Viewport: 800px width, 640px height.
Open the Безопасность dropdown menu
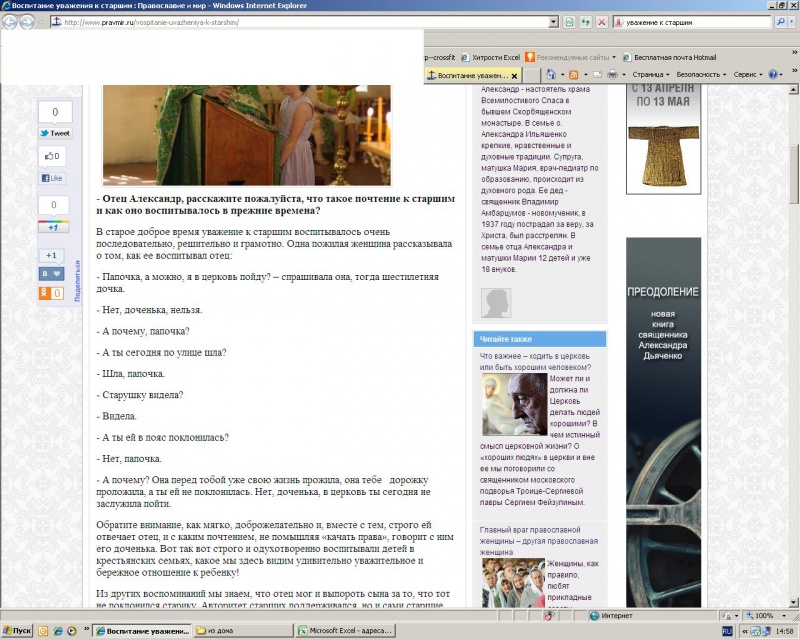(x=701, y=75)
